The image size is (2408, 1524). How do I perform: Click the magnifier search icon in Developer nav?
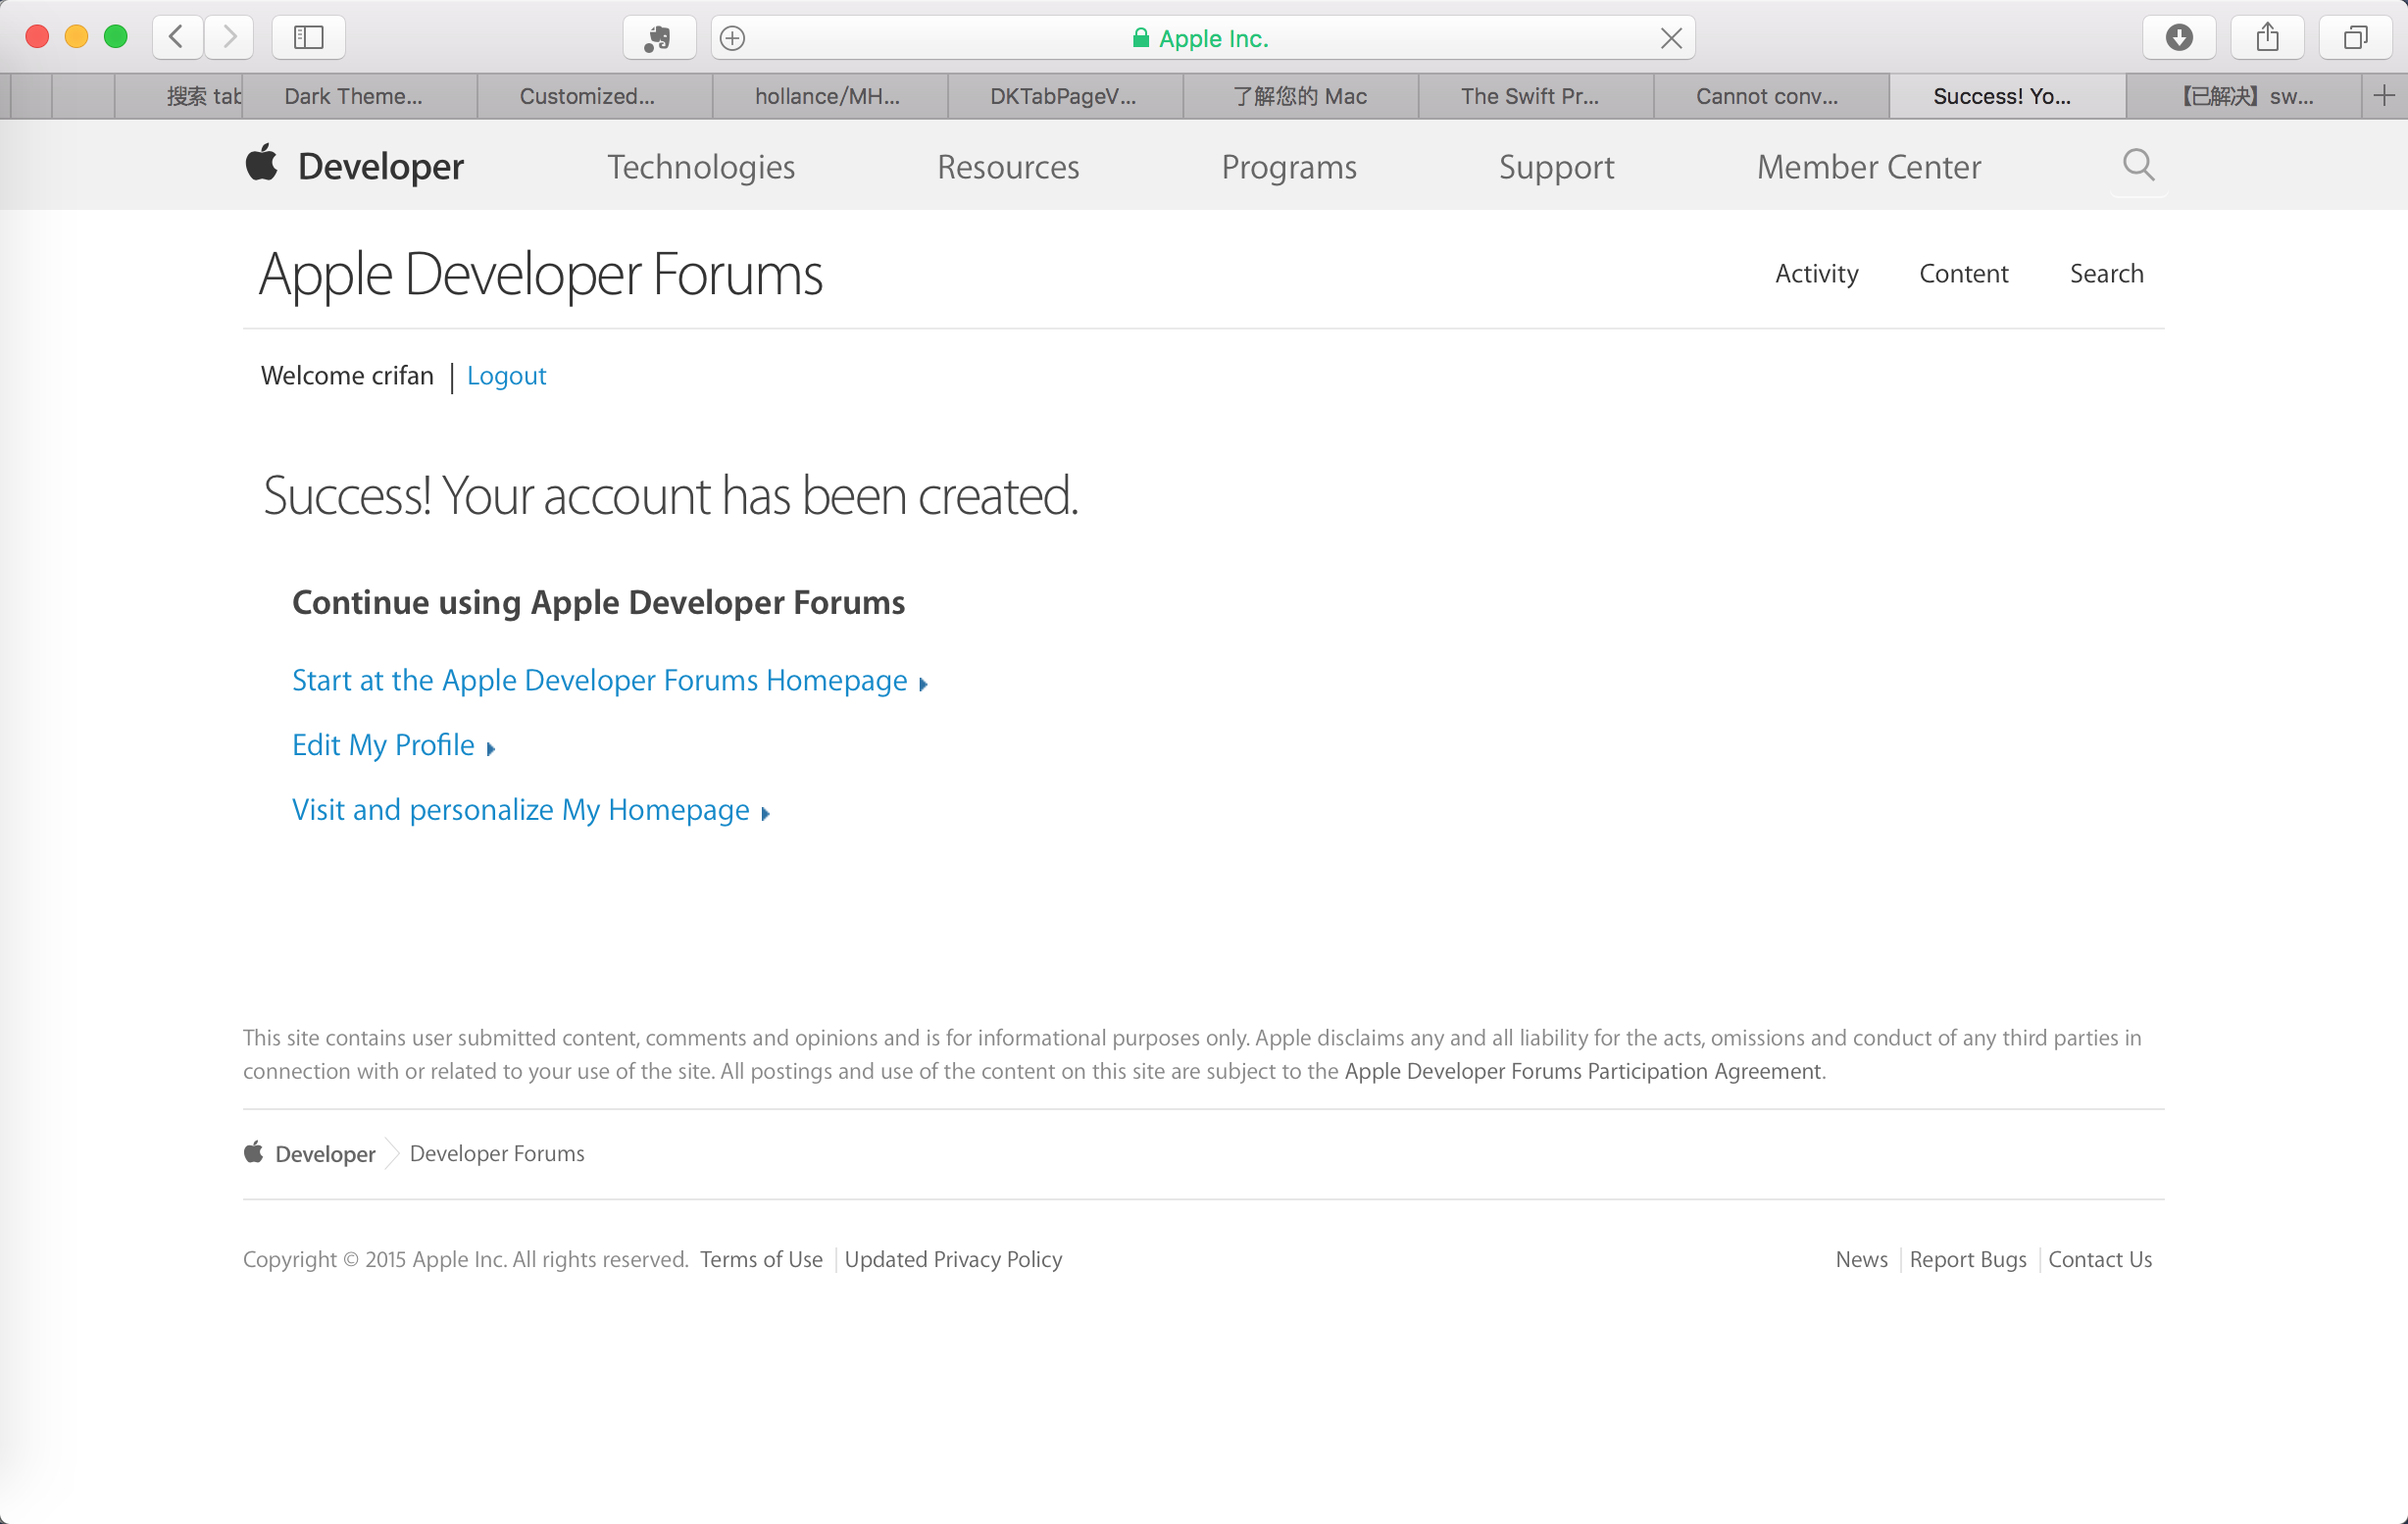click(x=2138, y=165)
